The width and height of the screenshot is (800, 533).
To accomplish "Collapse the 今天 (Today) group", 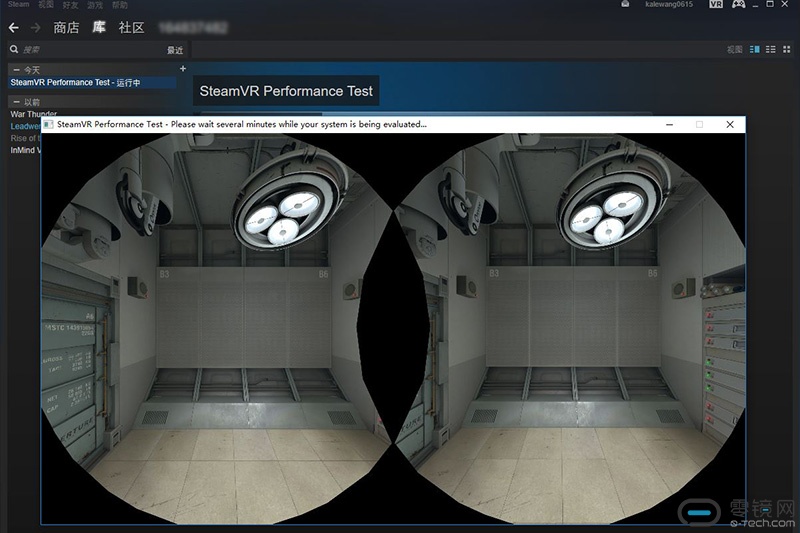I will coord(16,70).
